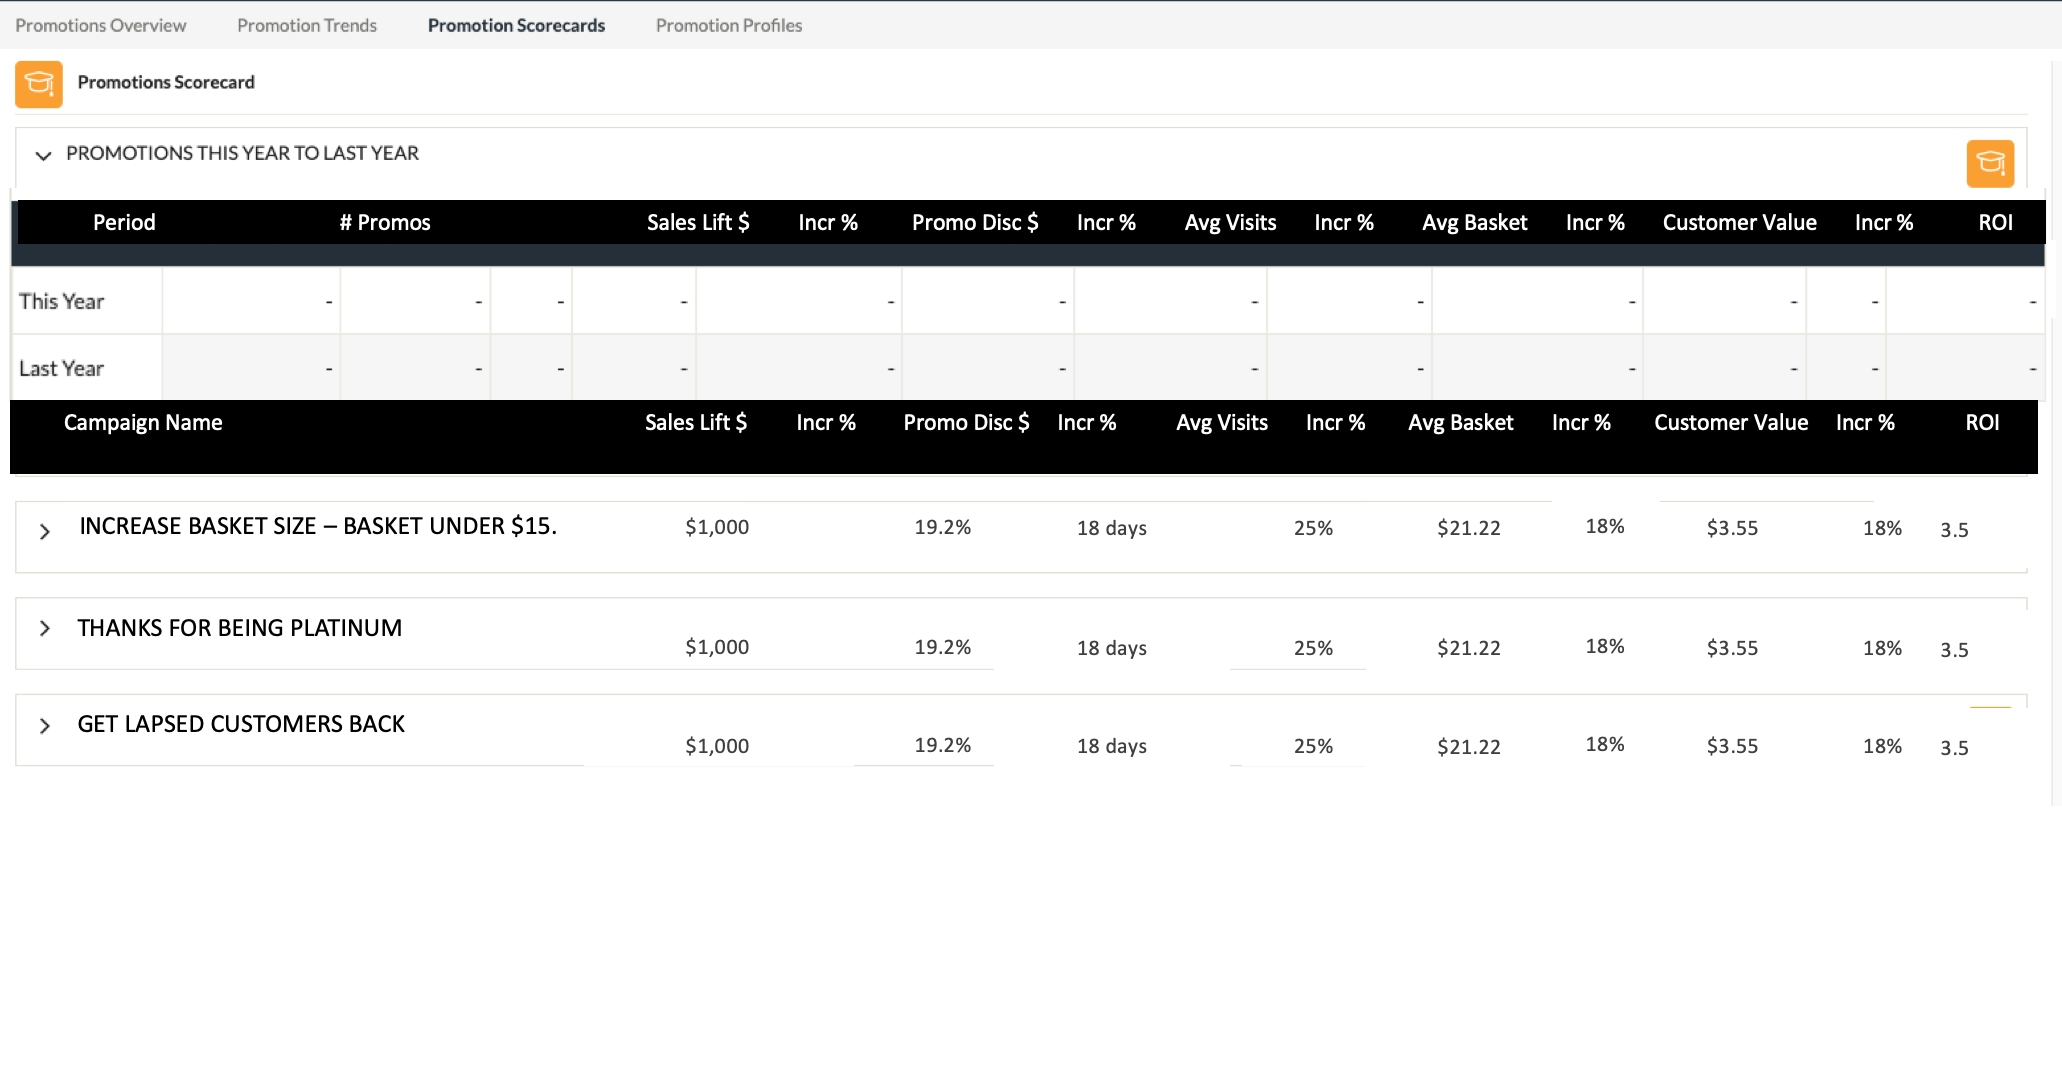Expand the Get Lapsed Customers Back row

45,725
